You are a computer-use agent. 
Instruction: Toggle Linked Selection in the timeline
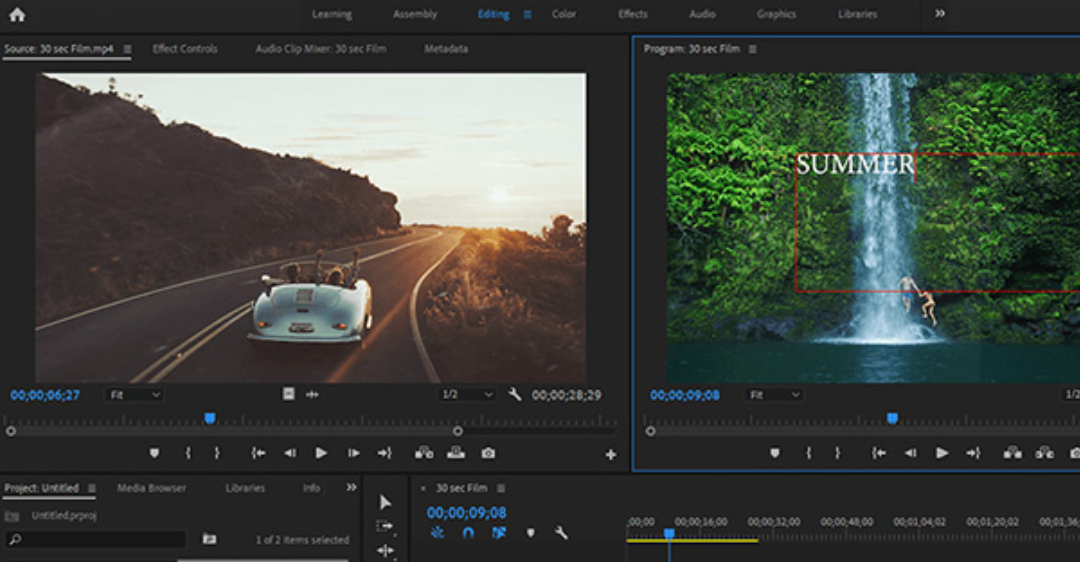[499, 532]
